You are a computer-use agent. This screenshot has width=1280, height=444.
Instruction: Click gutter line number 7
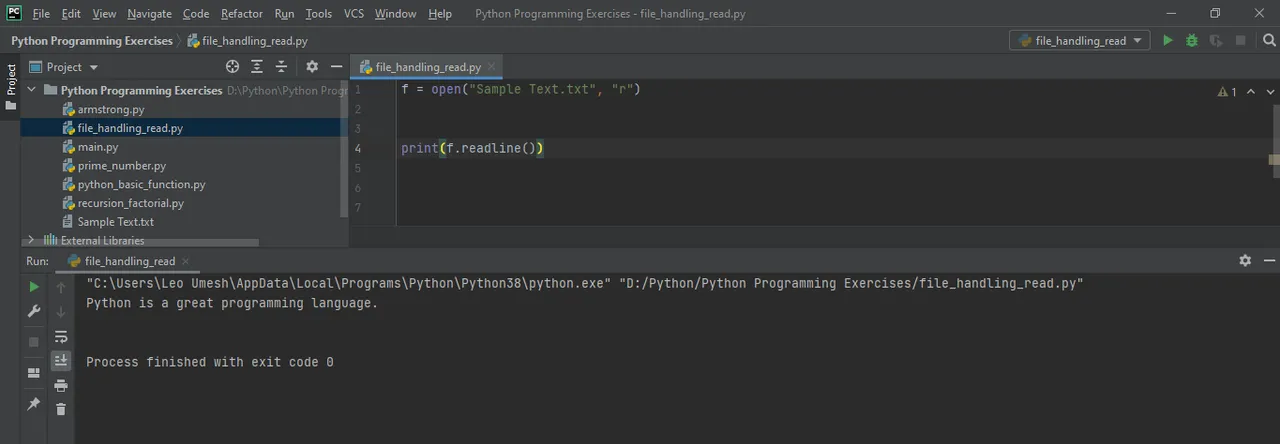358,207
